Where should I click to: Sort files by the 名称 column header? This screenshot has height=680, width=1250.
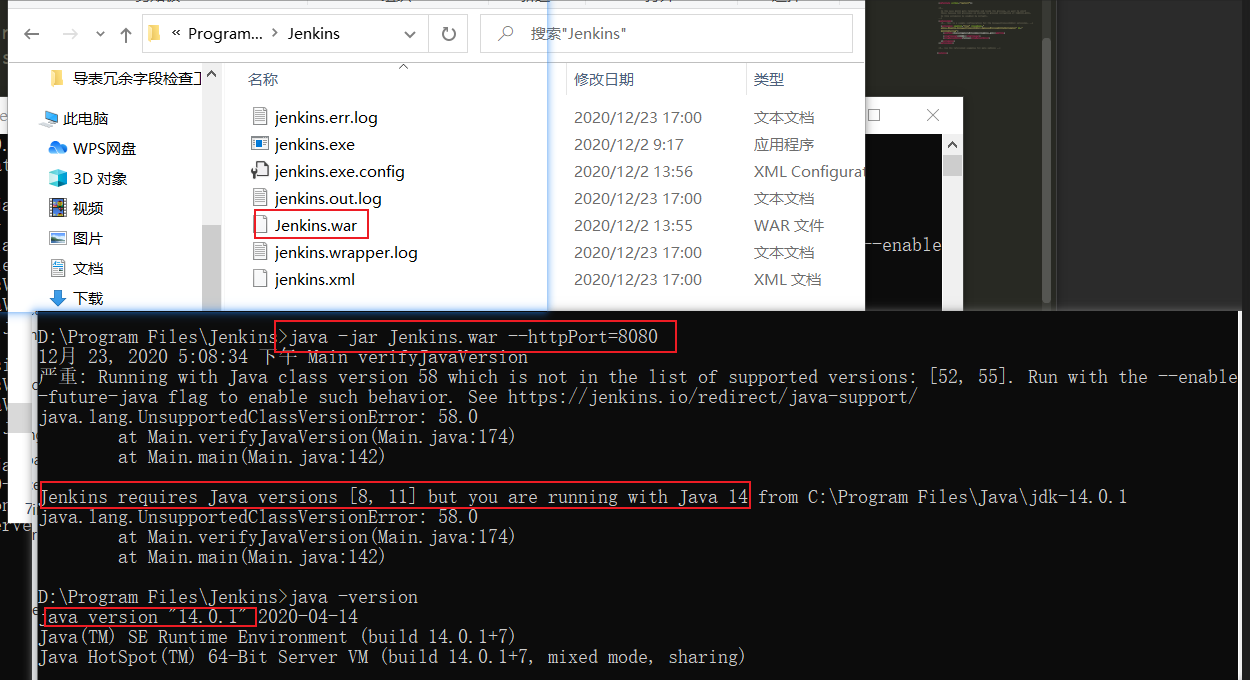[262, 79]
